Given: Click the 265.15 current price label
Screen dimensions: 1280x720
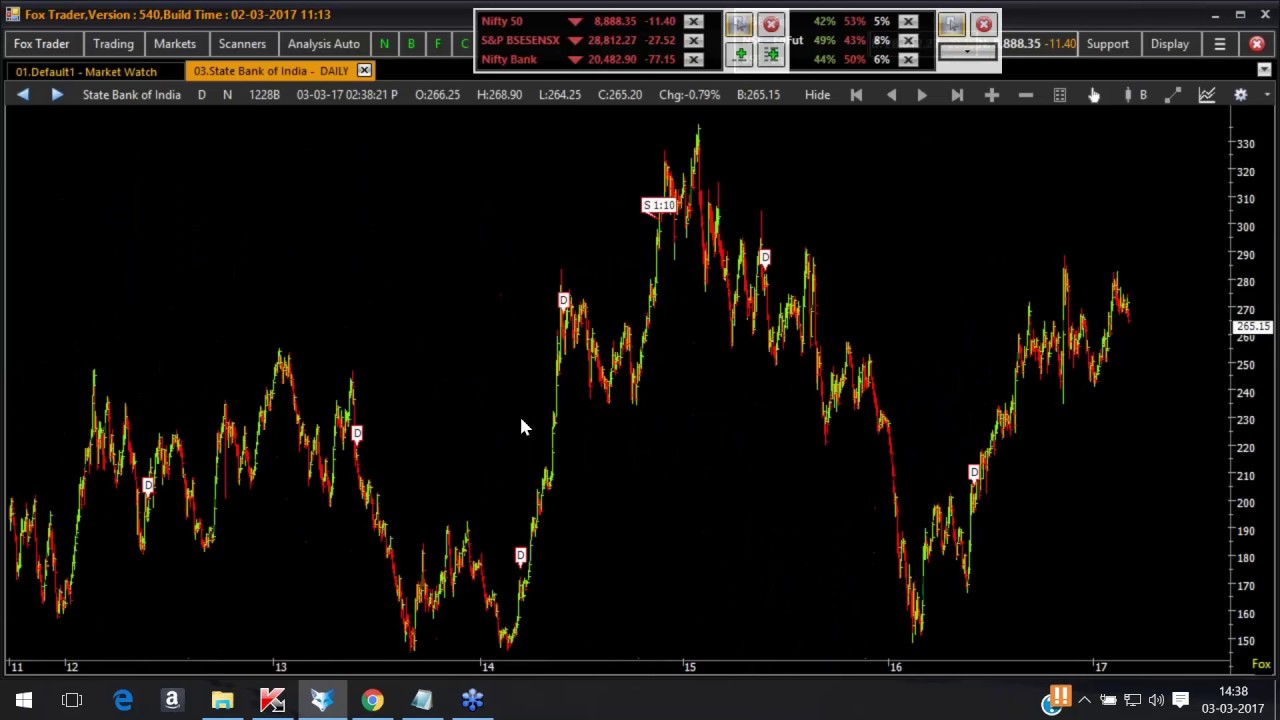Looking at the screenshot, I should 1252,327.
